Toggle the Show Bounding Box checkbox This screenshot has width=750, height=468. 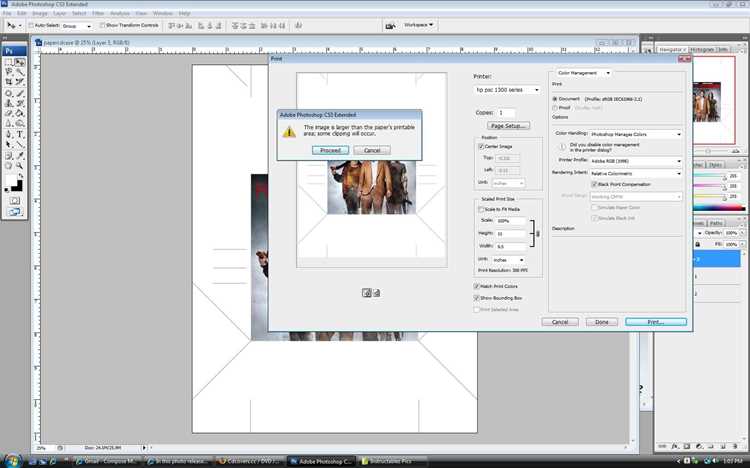coord(476,298)
